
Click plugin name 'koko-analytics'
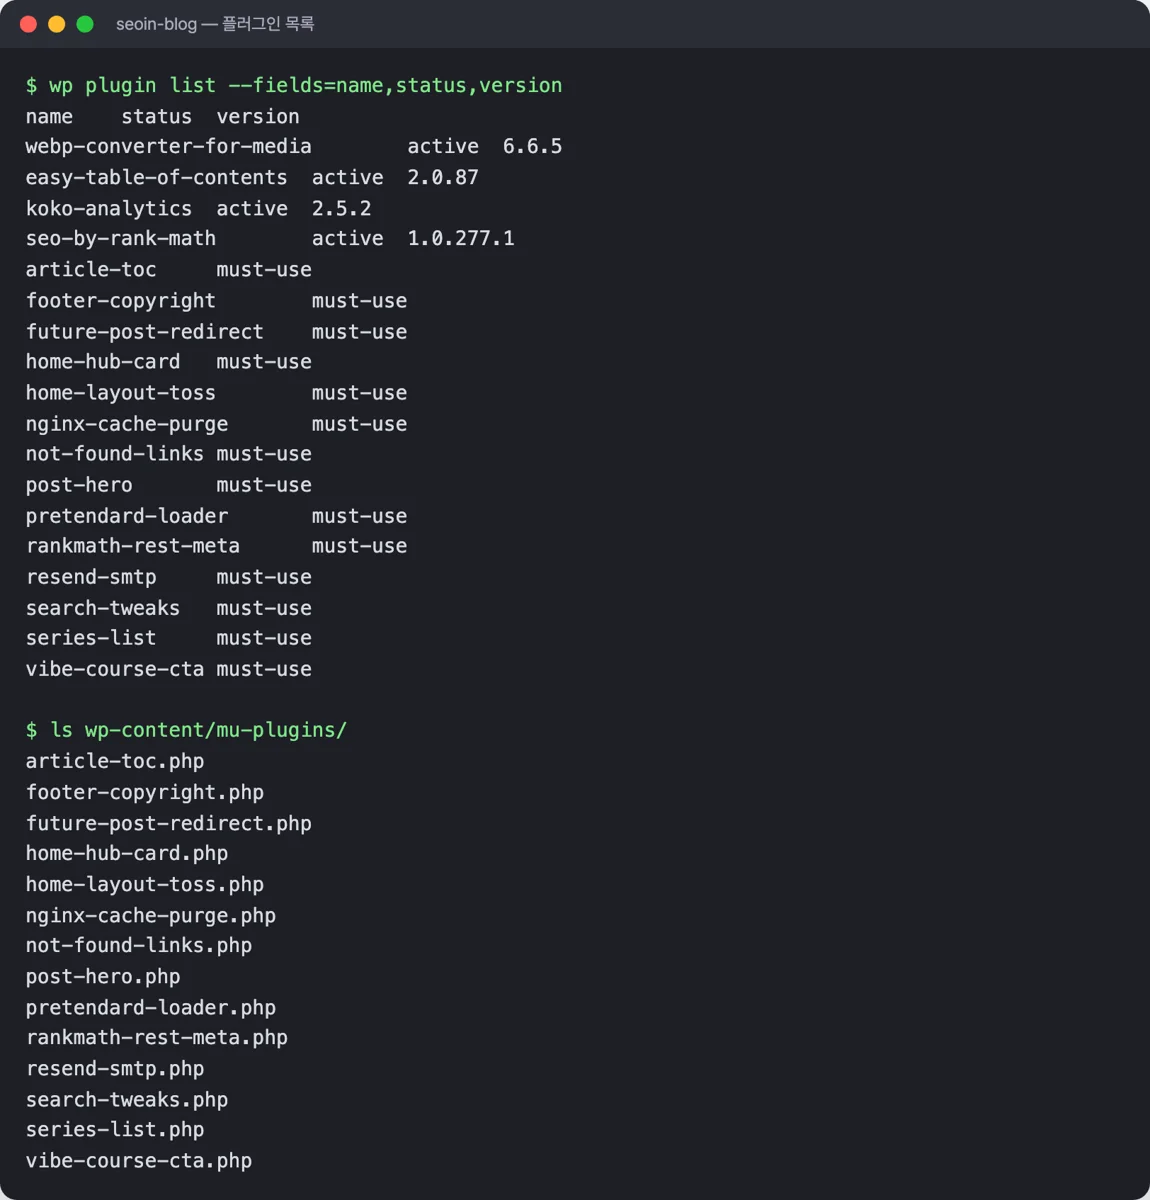click(x=109, y=209)
